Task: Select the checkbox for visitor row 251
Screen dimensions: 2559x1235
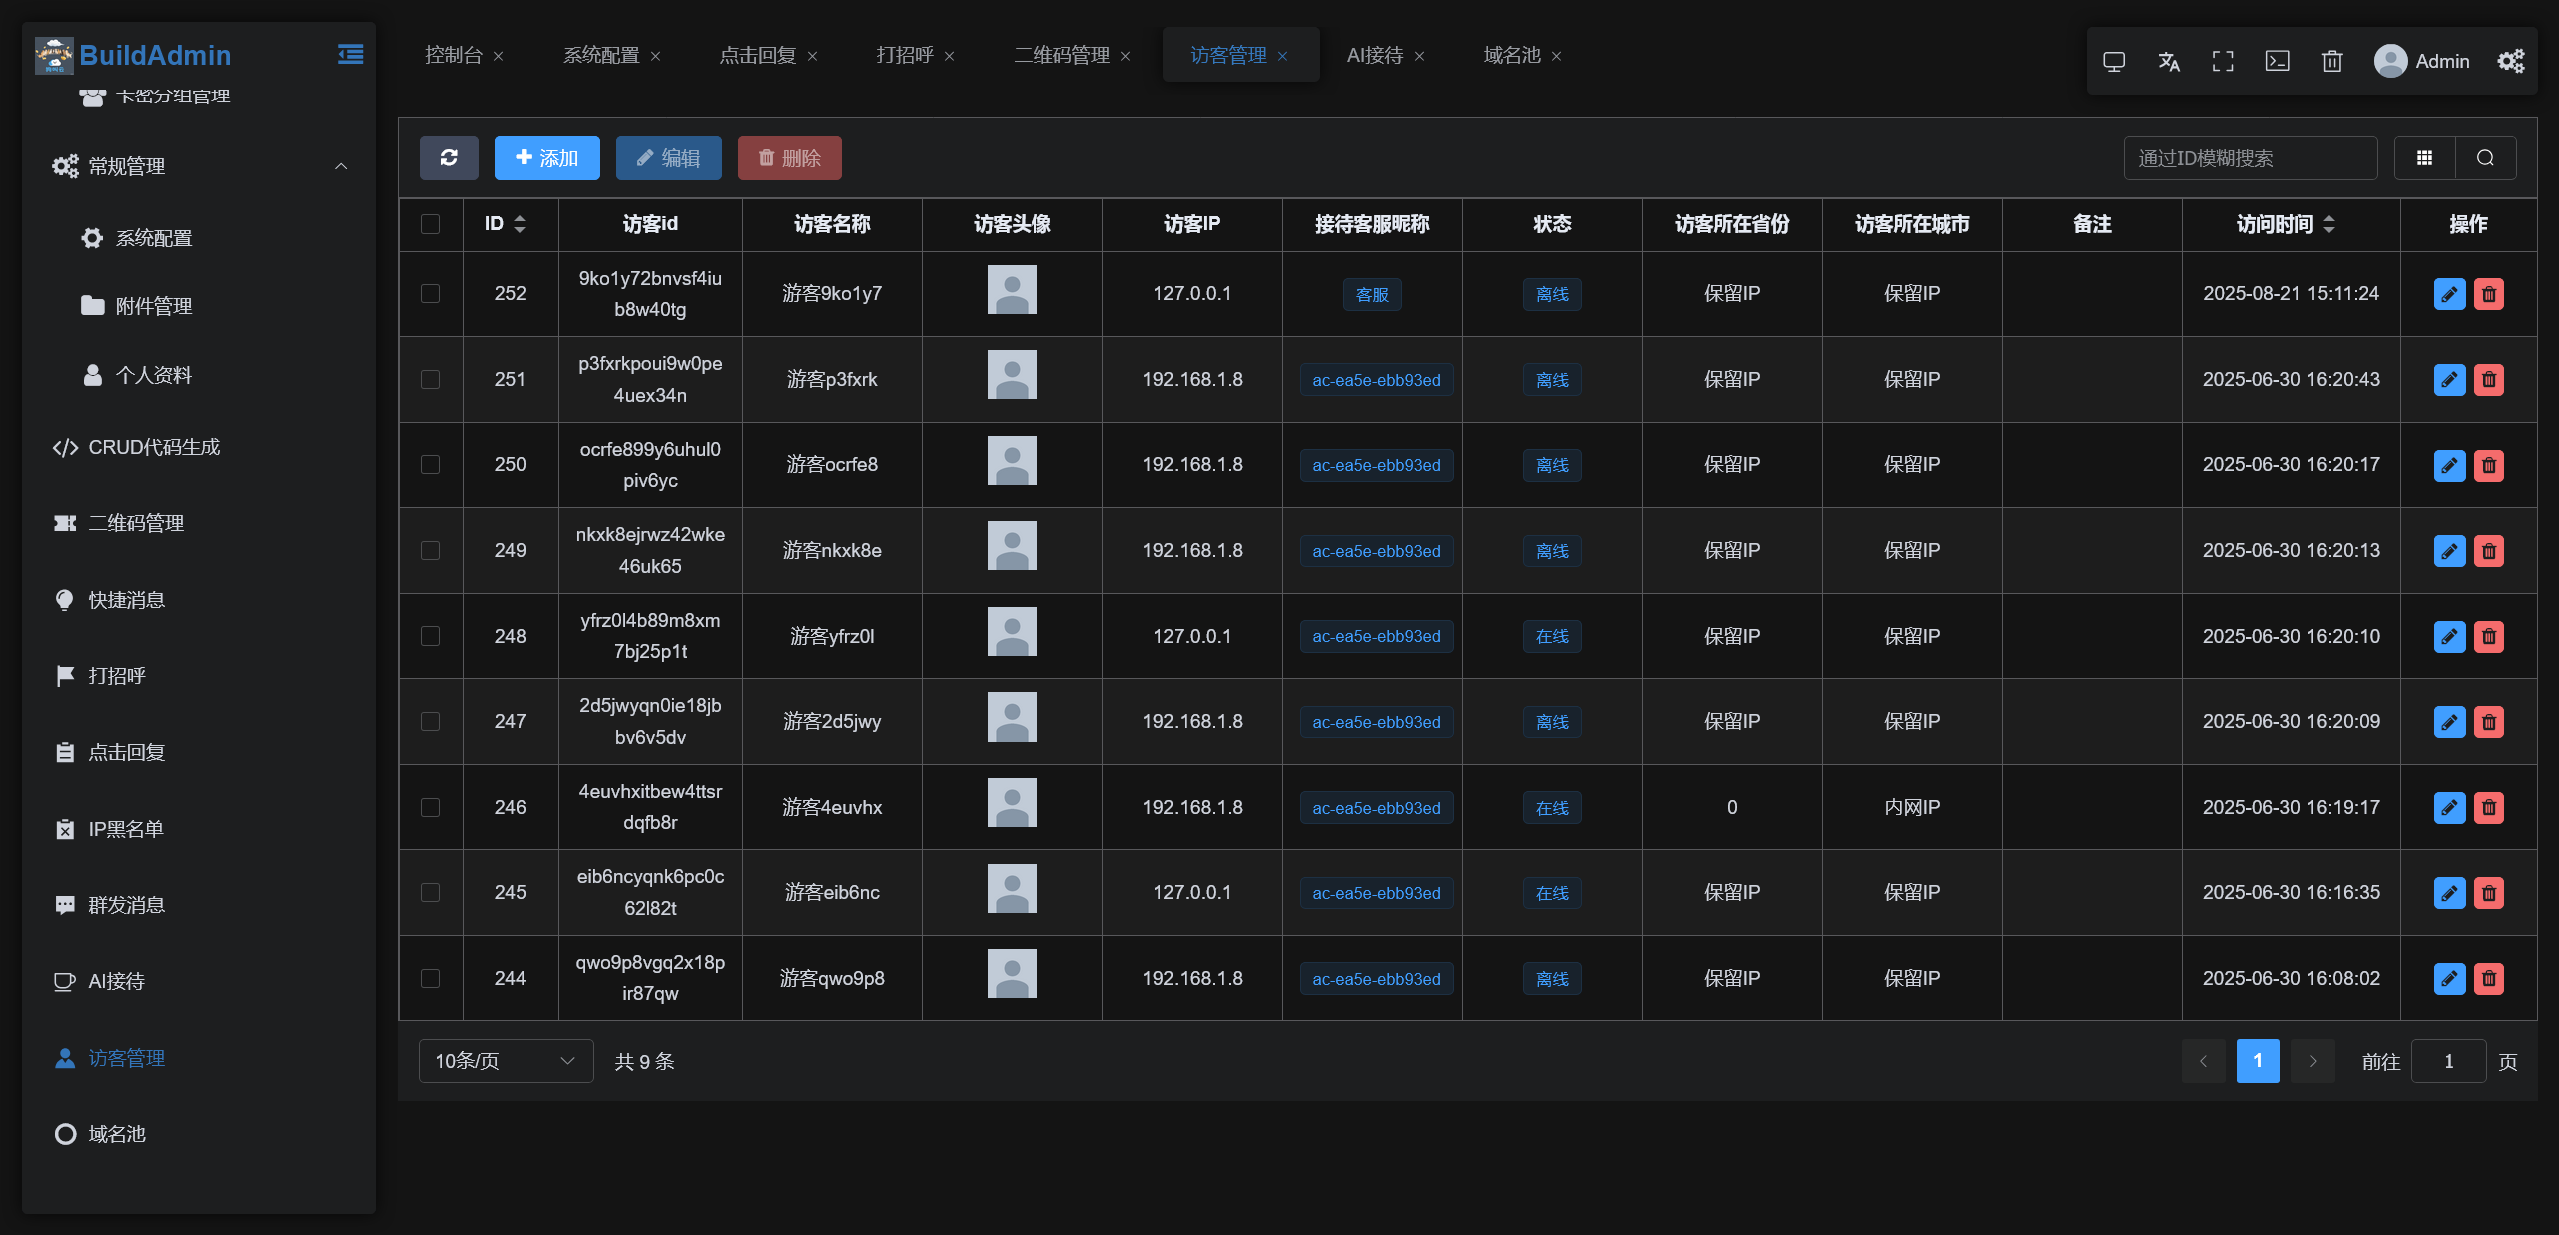Action: click(431, 380)
